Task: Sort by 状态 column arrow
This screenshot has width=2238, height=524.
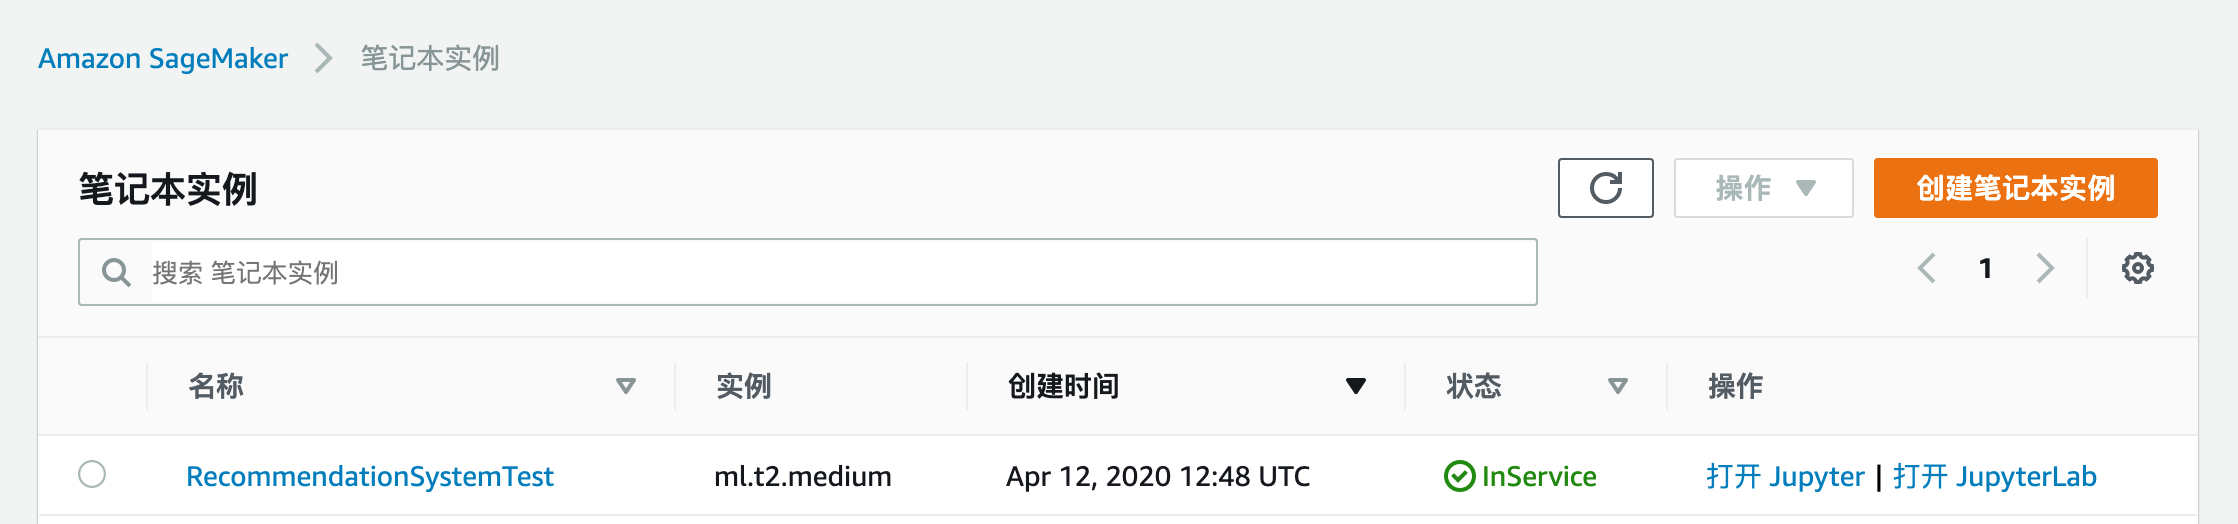Action: (x=1617, y=386)
